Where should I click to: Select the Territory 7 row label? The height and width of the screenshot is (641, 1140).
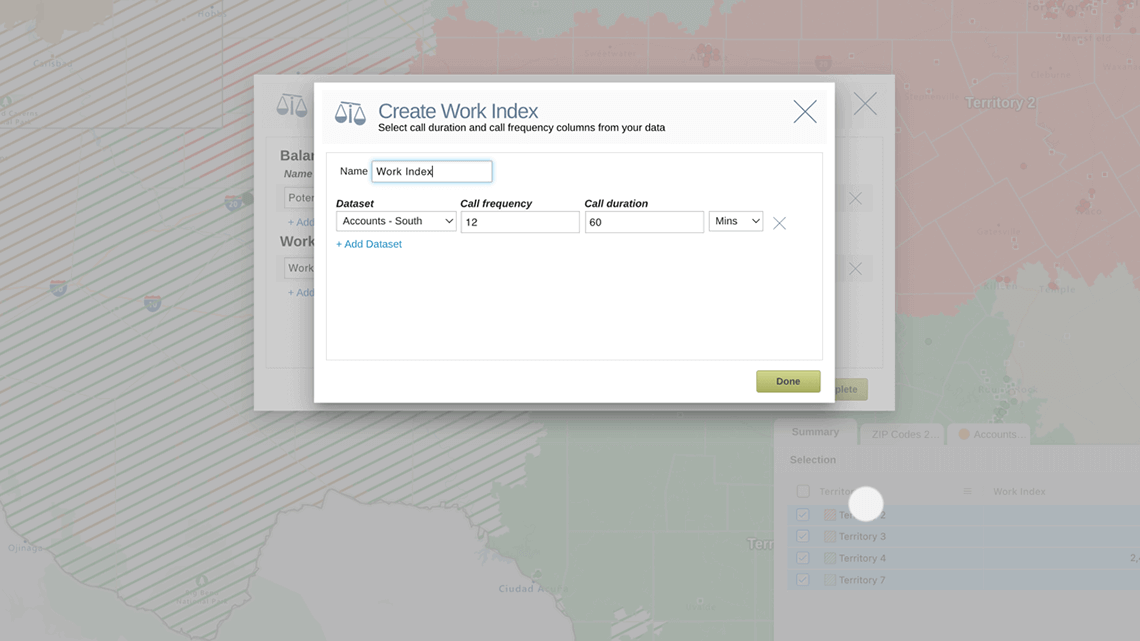[x=862, y=580]
